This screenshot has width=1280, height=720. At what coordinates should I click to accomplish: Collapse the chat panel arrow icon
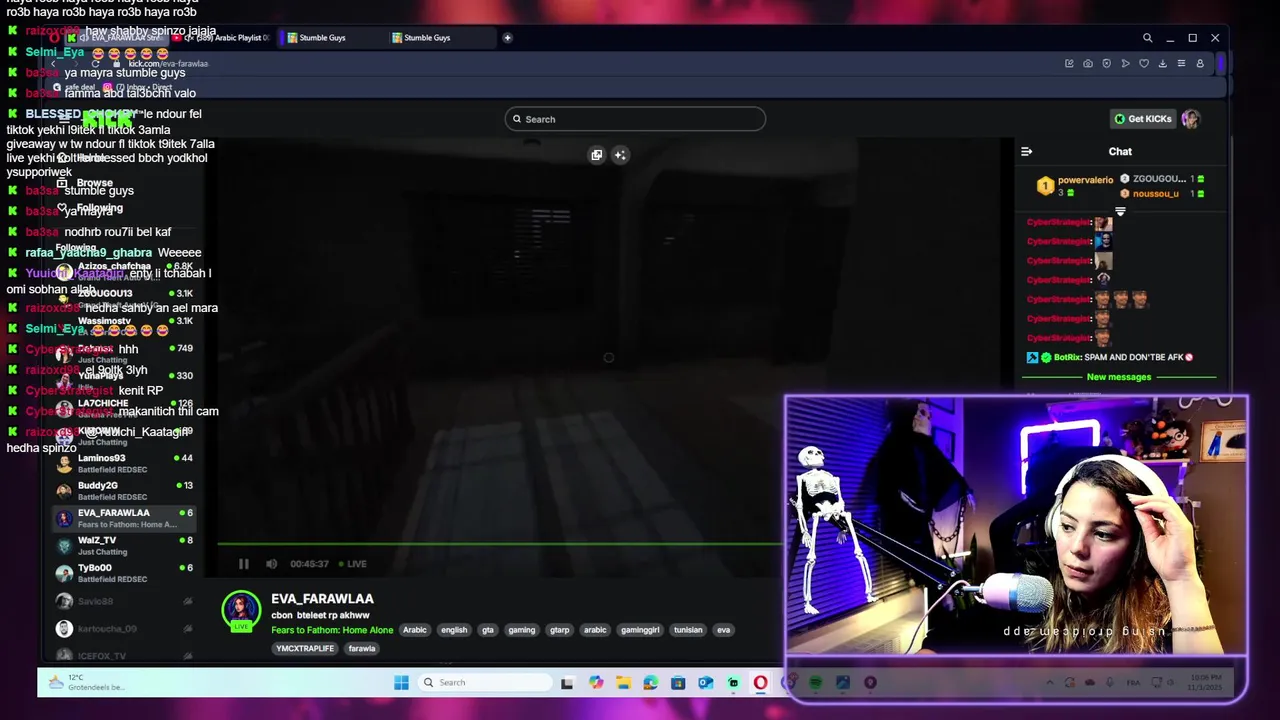click(x=1026, y=152)
